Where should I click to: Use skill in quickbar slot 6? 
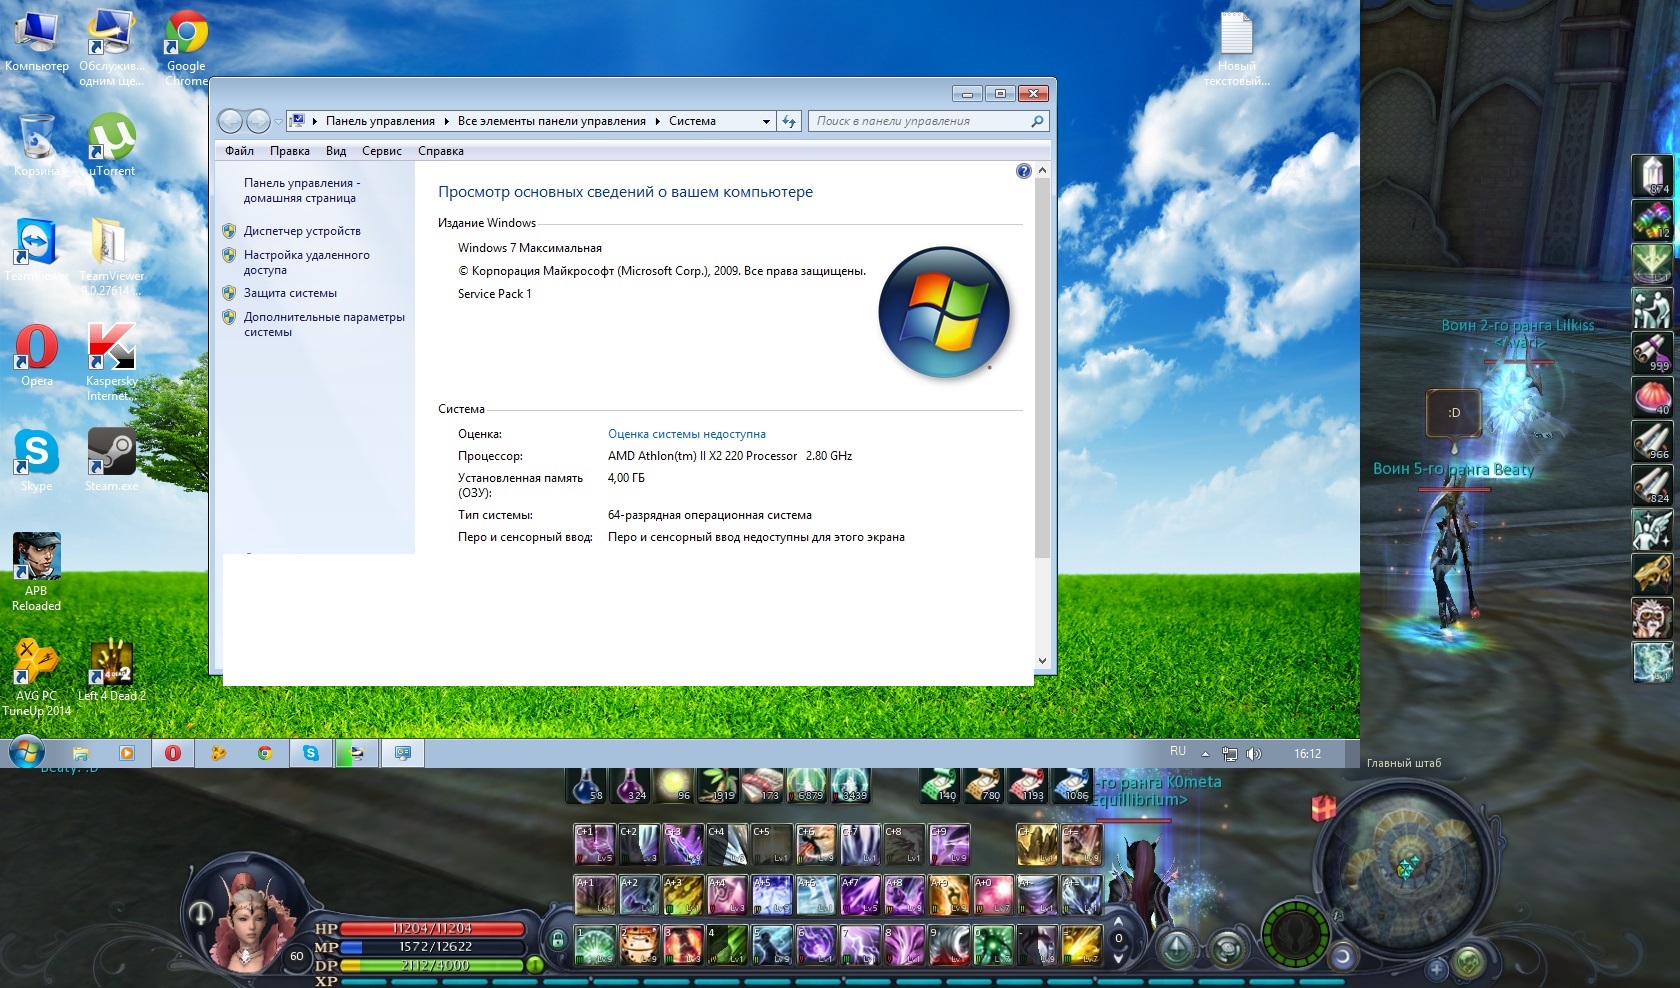pyautogui.click(x=816, y=945)
